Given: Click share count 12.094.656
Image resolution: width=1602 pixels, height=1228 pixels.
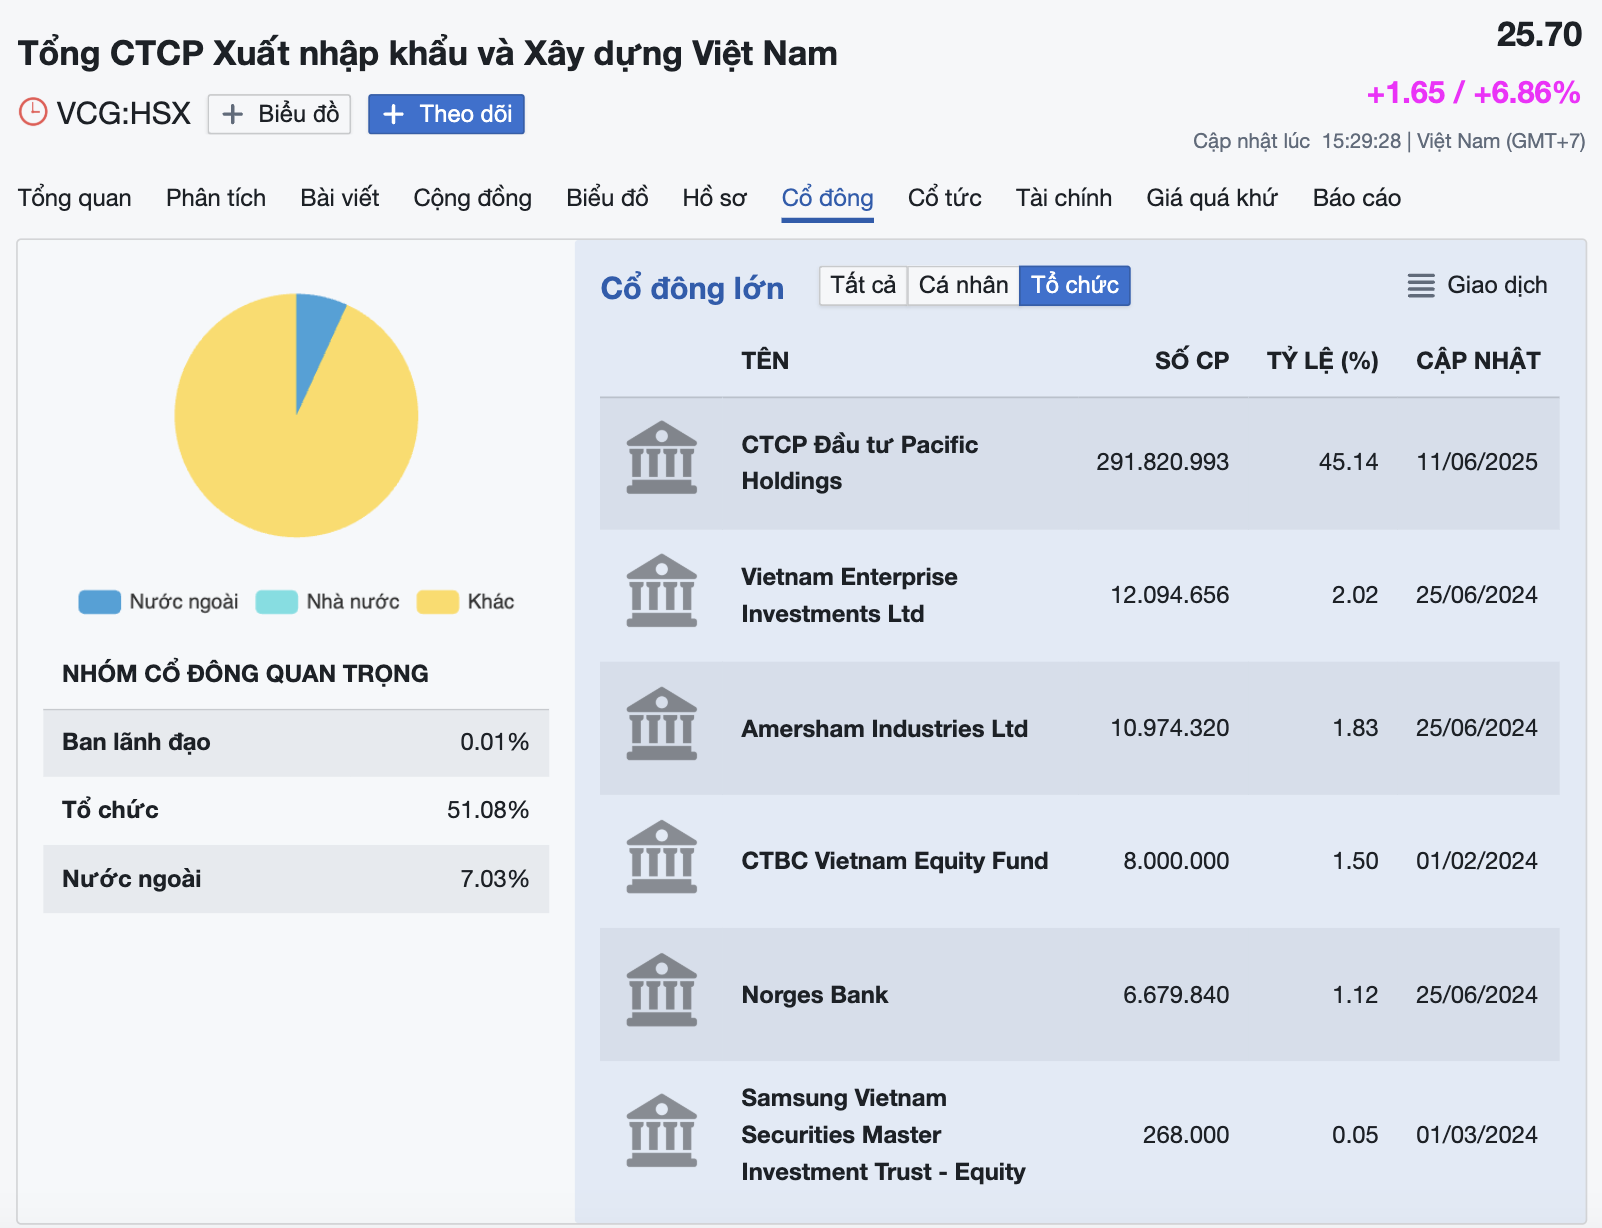Looking at the screenshot, I should pyautogui.click(x=1170, y=595).
